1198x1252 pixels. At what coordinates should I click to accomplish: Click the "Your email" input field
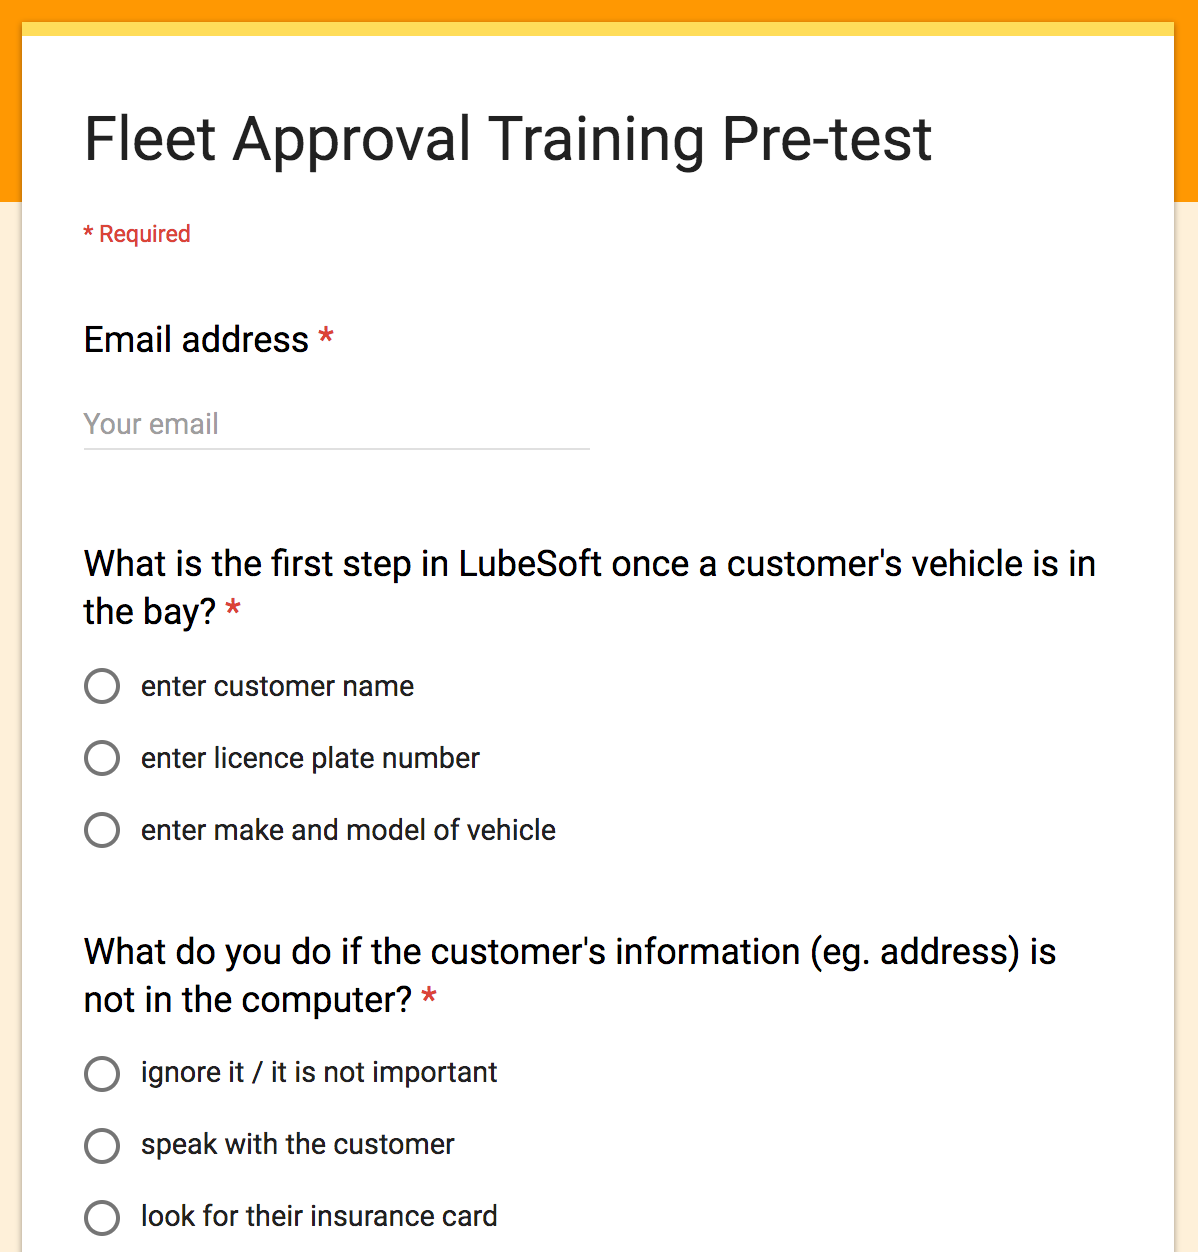click(336, 424)
